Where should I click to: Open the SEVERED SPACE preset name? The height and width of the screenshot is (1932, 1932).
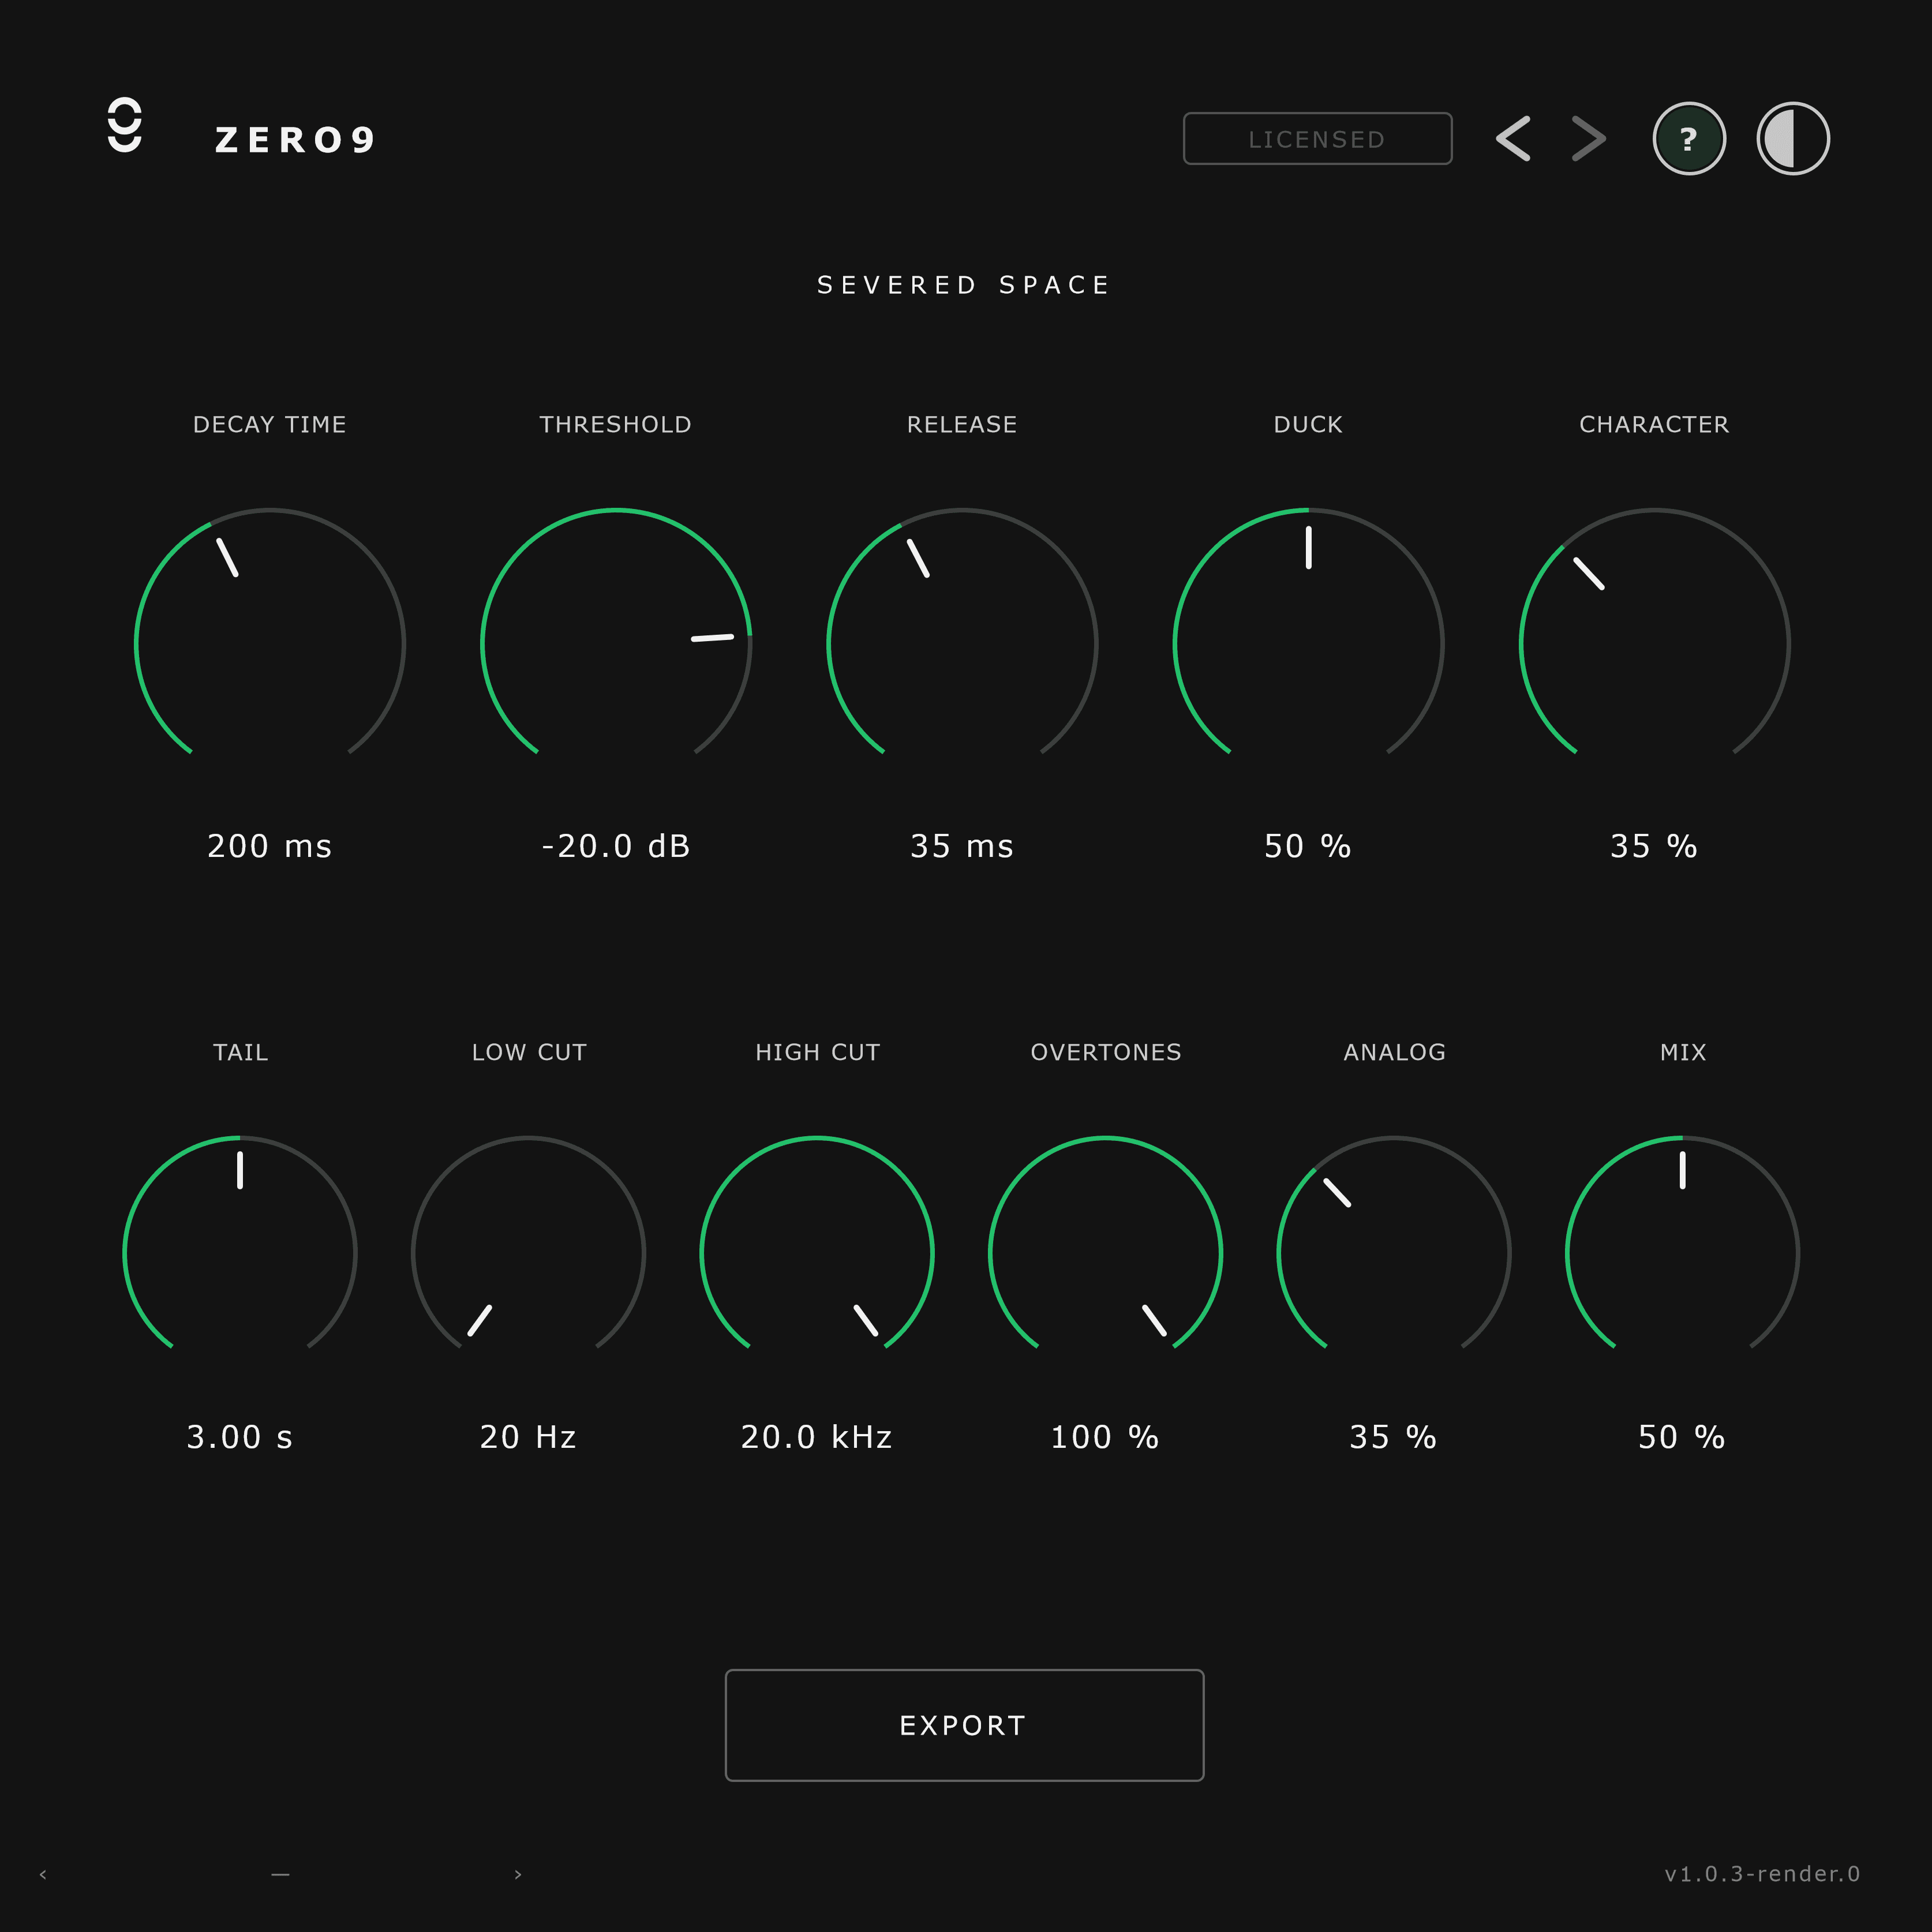964,285
